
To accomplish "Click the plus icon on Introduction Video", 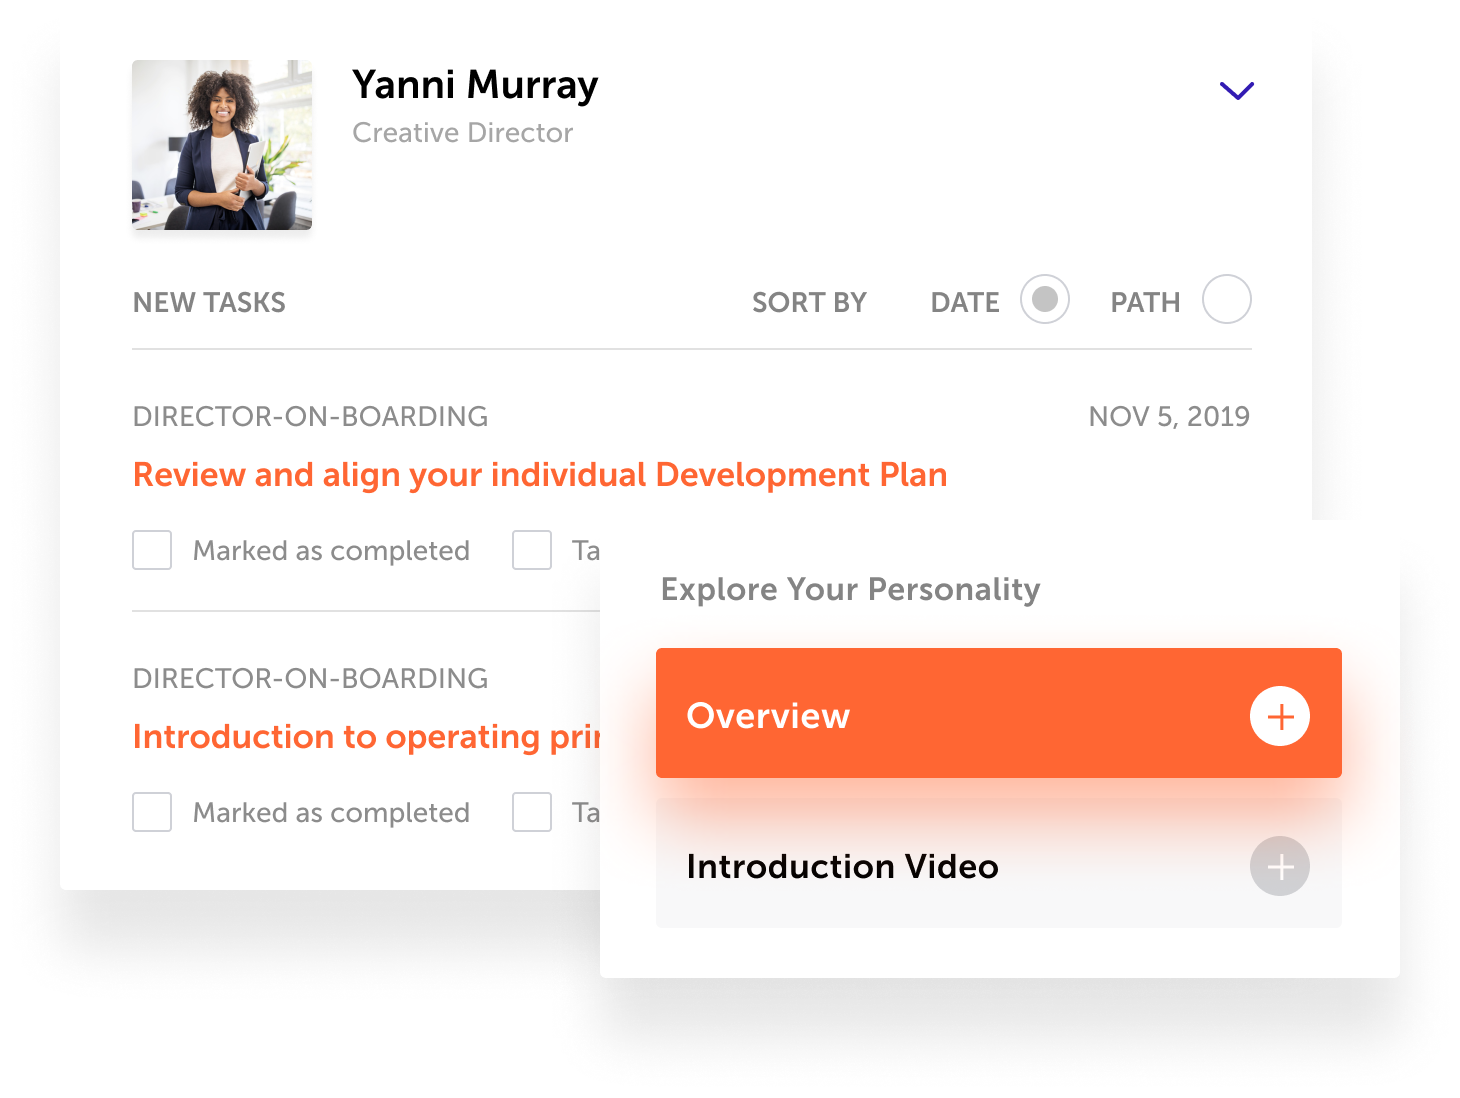I will point(1280,866).
